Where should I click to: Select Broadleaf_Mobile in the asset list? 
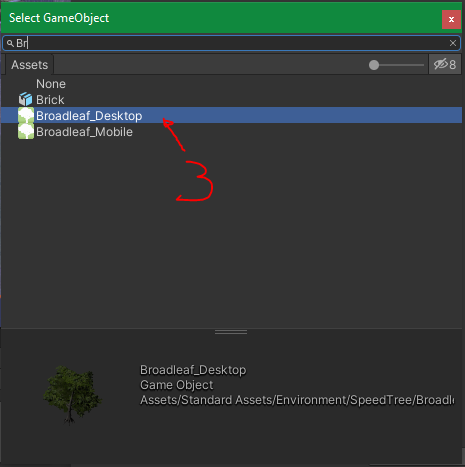tap(231, 132)
